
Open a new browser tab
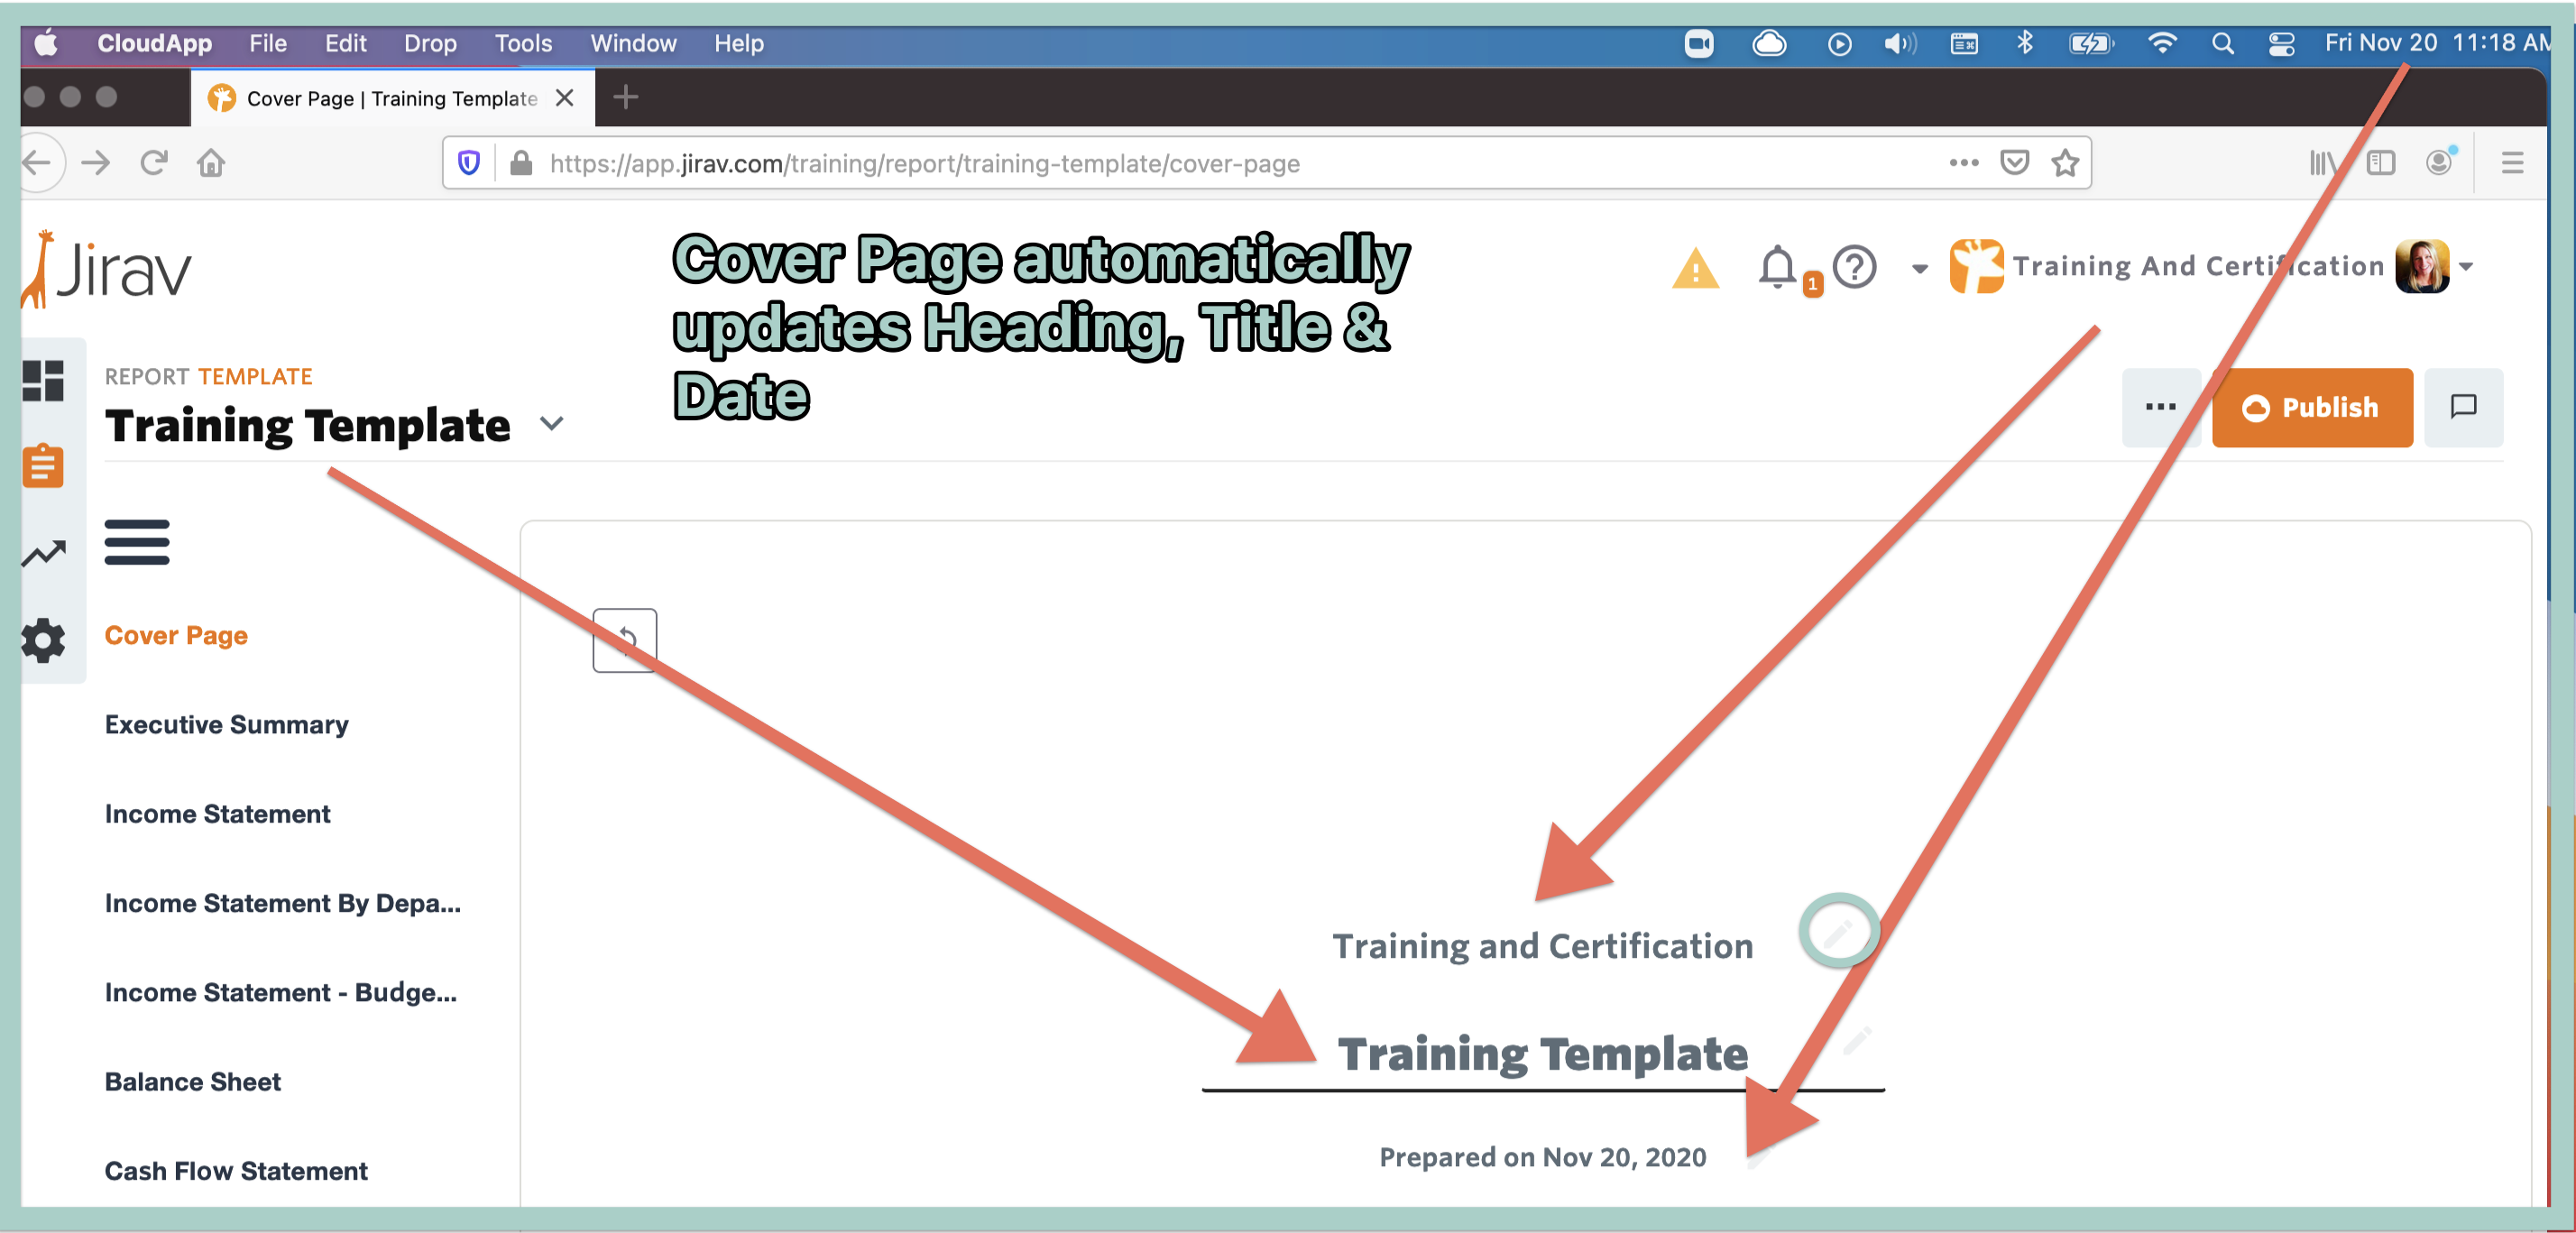pyautogui.click(x=626, y=98)
